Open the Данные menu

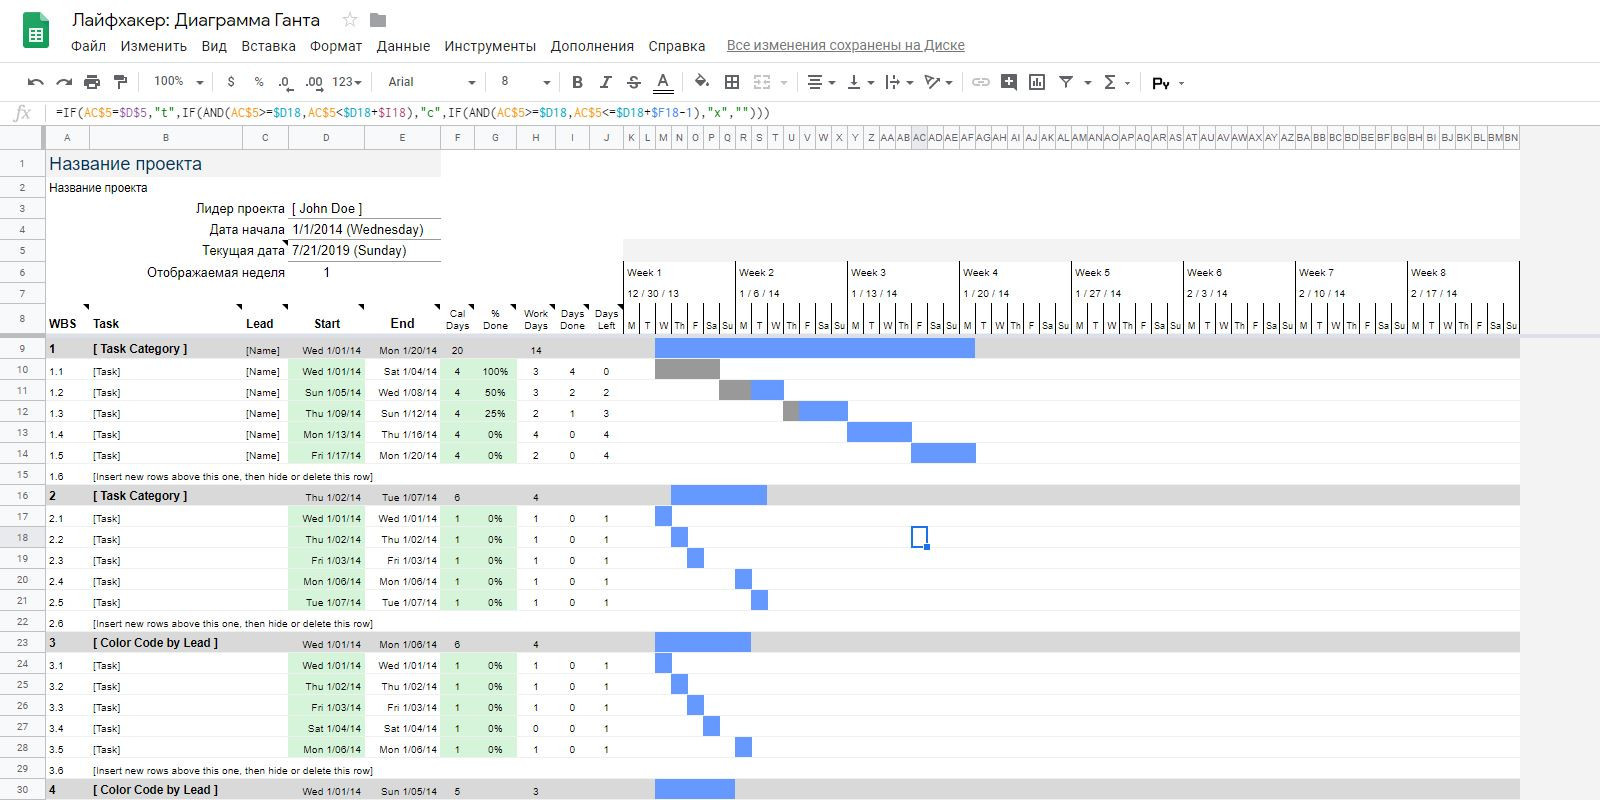pos(403,46)
